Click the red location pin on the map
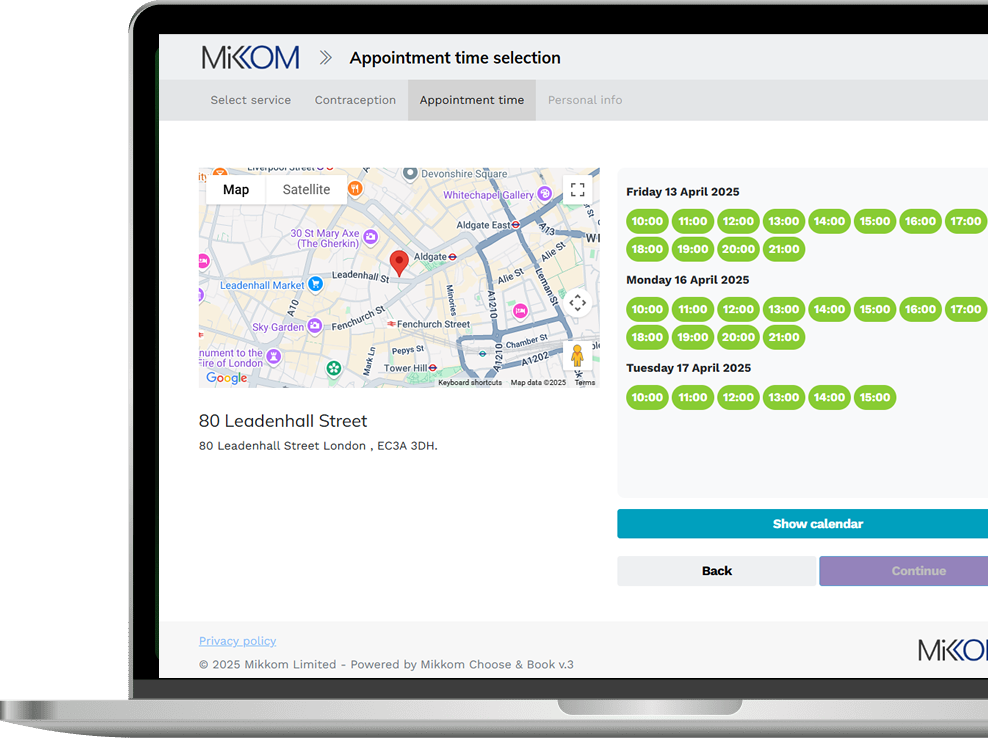The height and width of the screenshot is (738, 988). [x=399, y=263]
